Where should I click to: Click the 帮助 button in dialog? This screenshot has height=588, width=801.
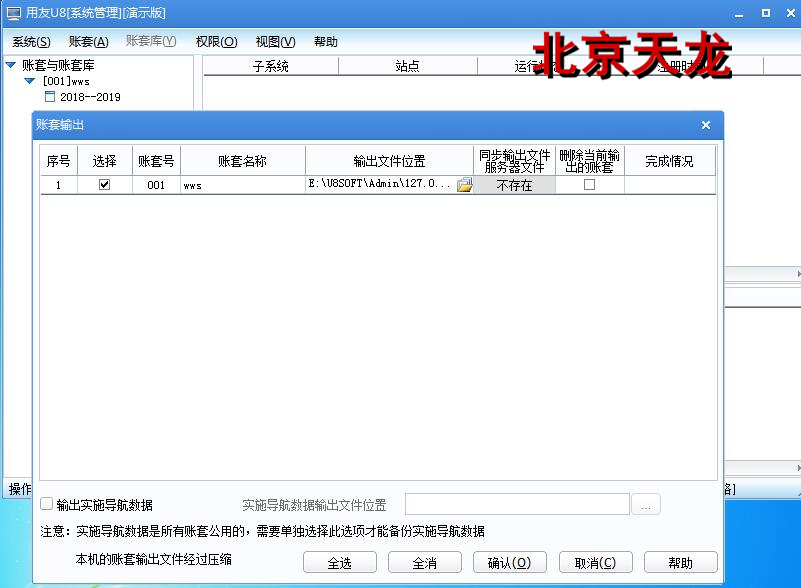[680, 562]
